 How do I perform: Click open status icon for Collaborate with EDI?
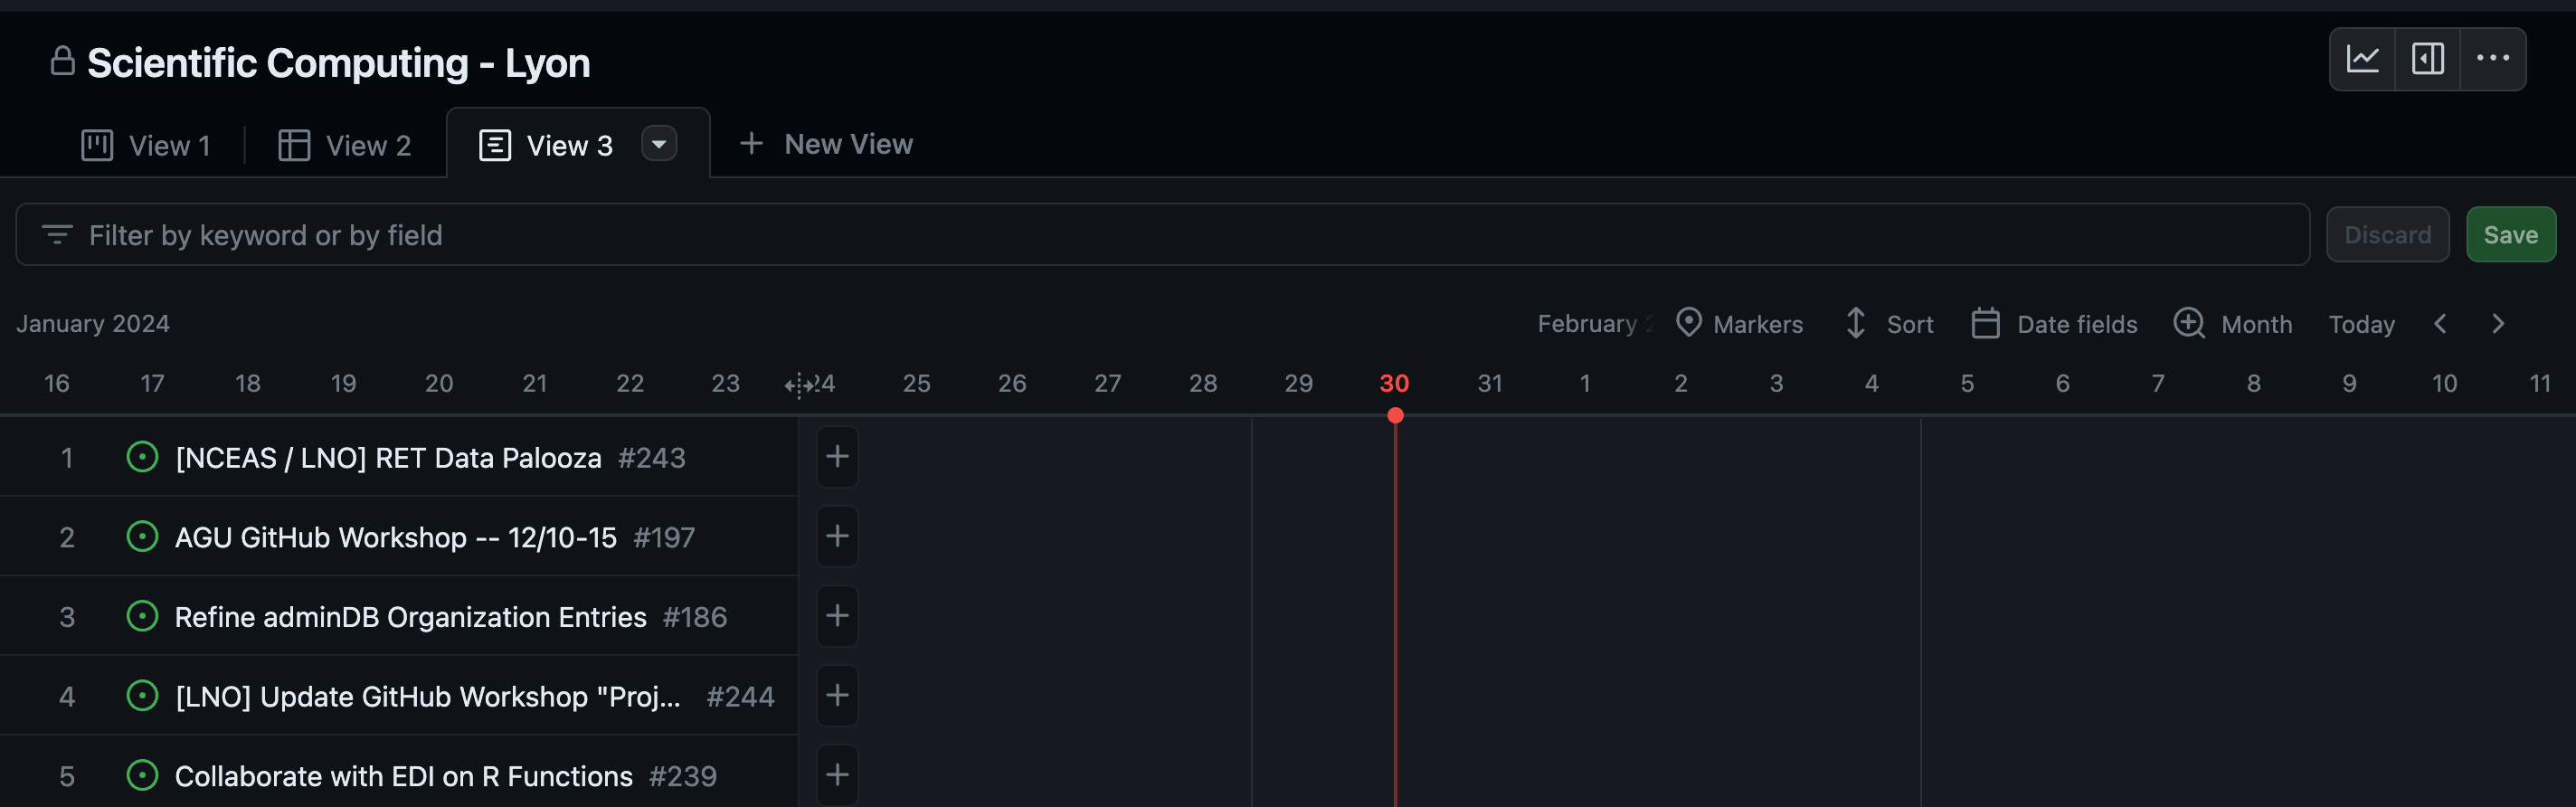click(x=142, y=775)
